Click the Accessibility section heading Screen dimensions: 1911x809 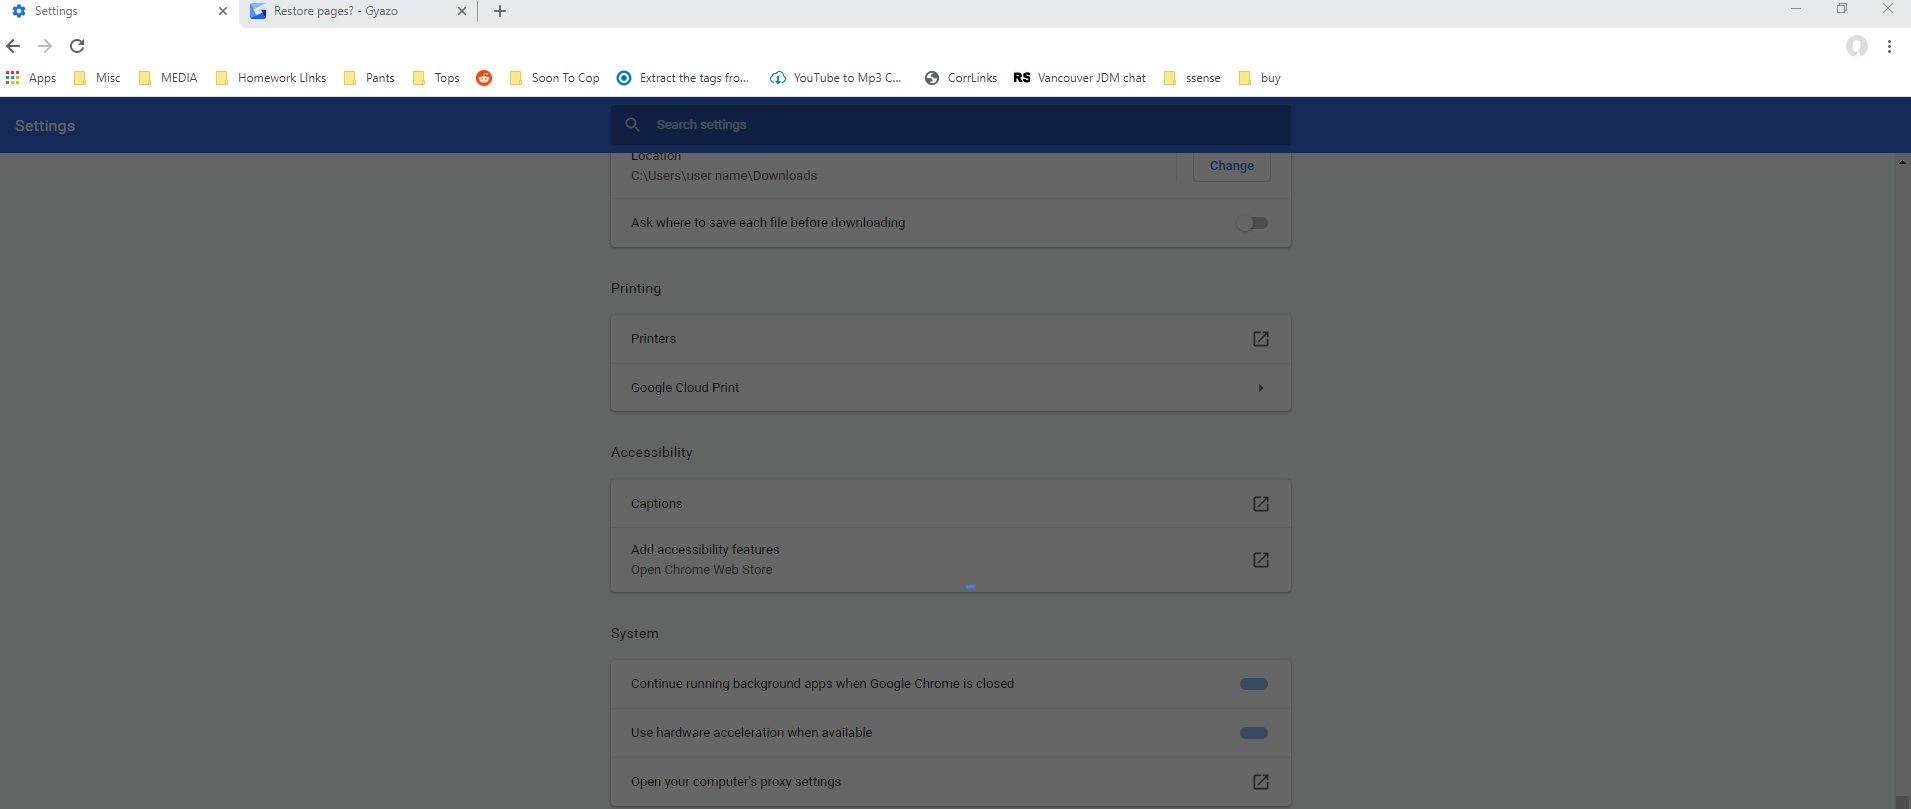pos(652,452)
